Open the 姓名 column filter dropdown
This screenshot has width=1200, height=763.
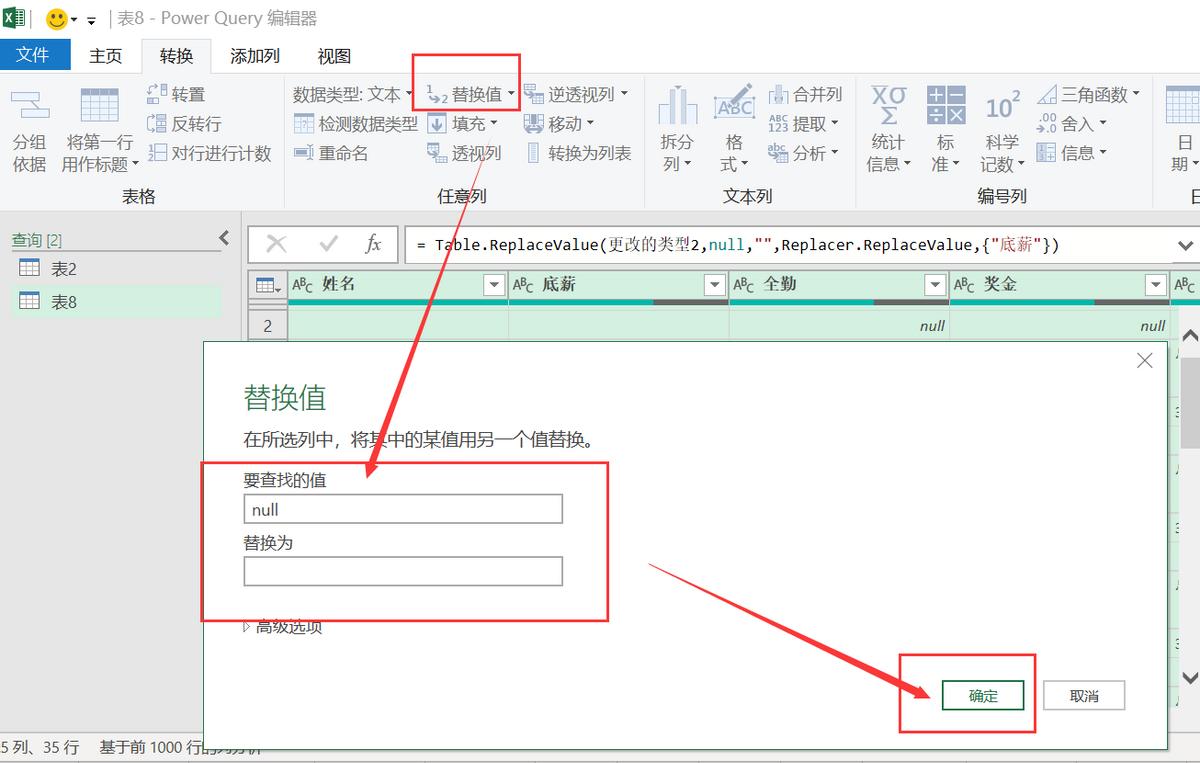click(494, 284)
